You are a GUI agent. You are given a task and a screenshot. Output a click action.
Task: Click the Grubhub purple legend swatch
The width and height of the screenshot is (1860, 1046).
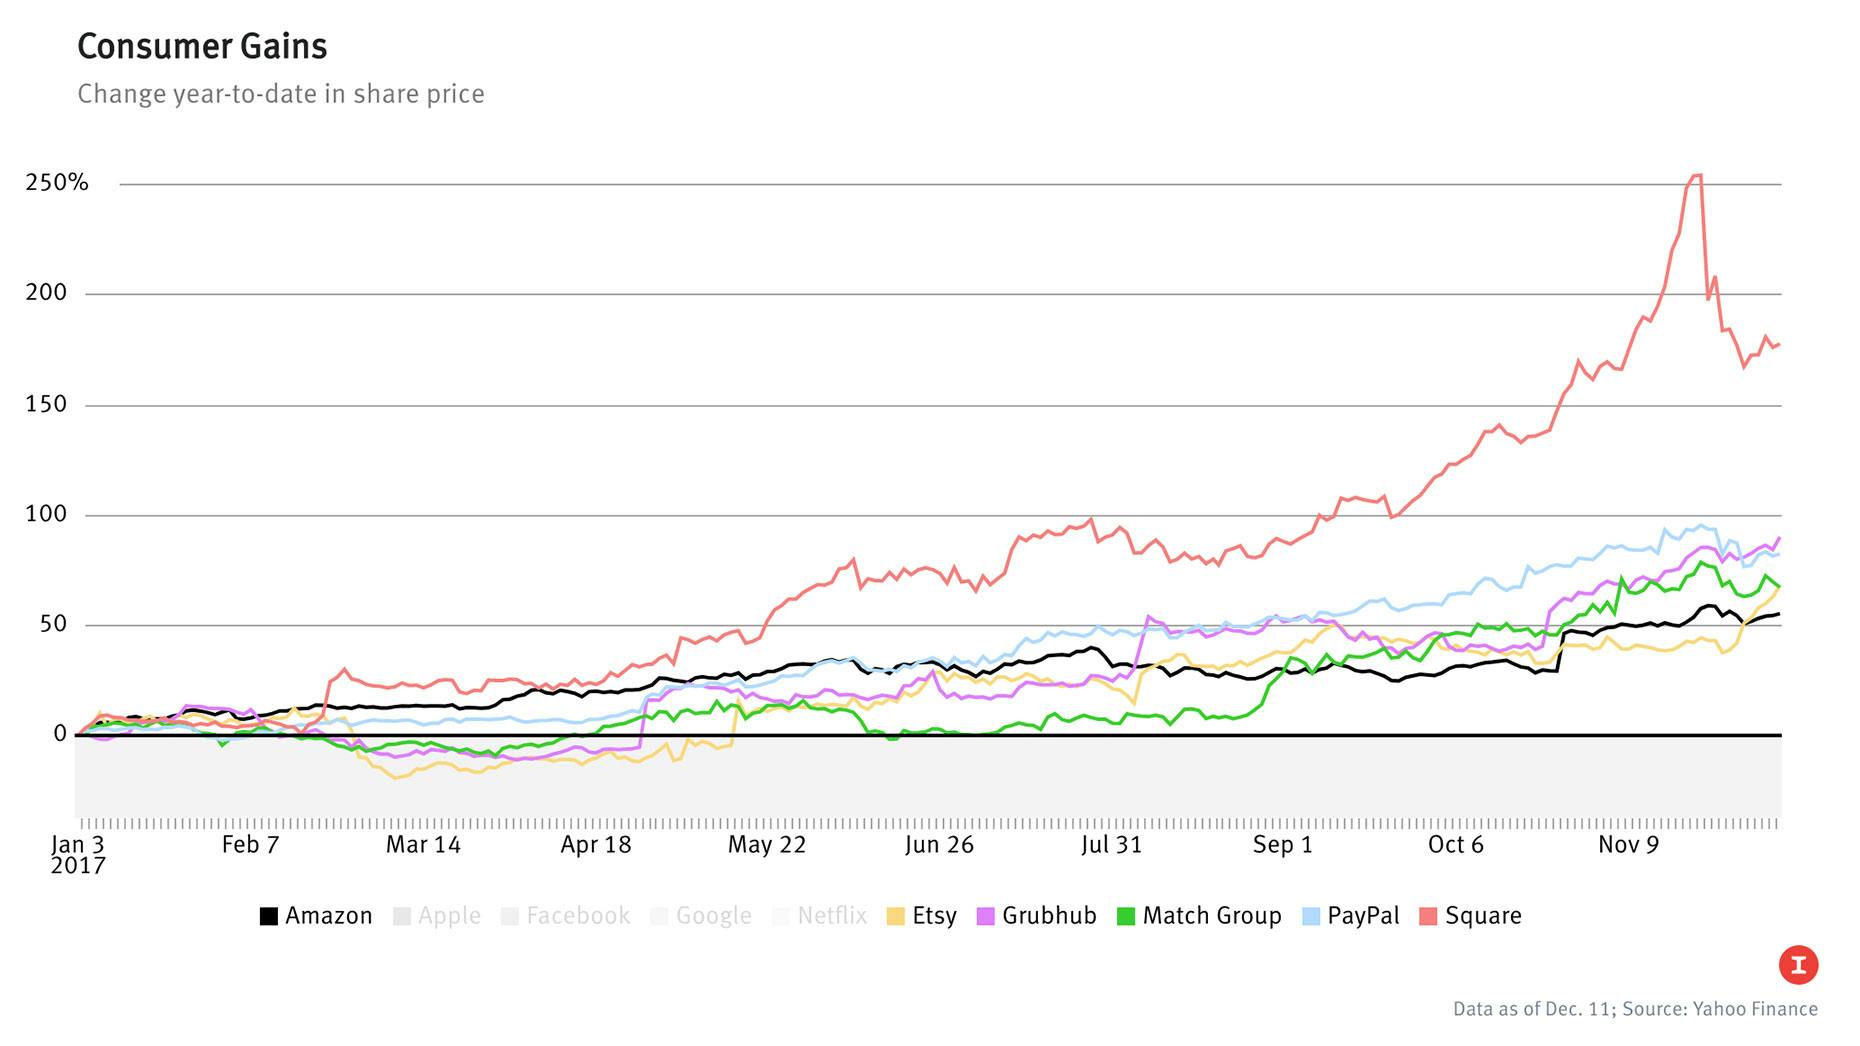point(986,916)
